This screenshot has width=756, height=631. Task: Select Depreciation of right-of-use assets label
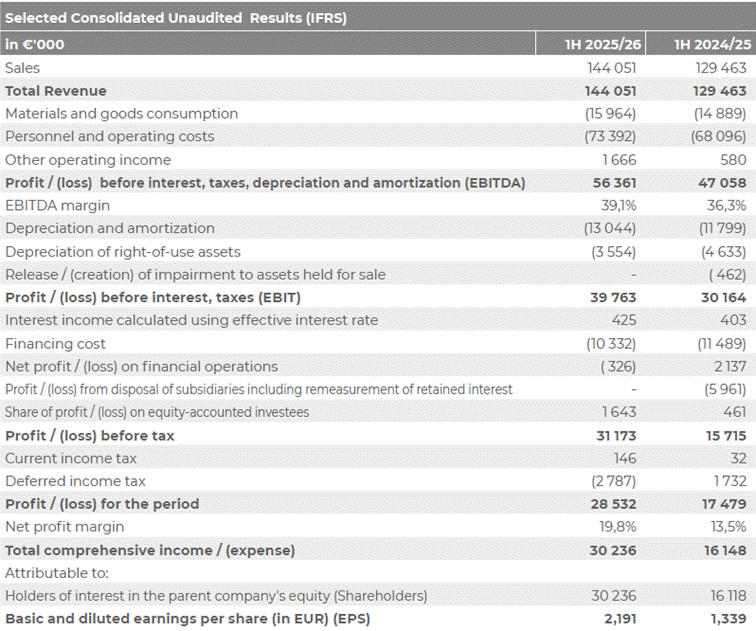pyautogui.click(x=123, y=252)
